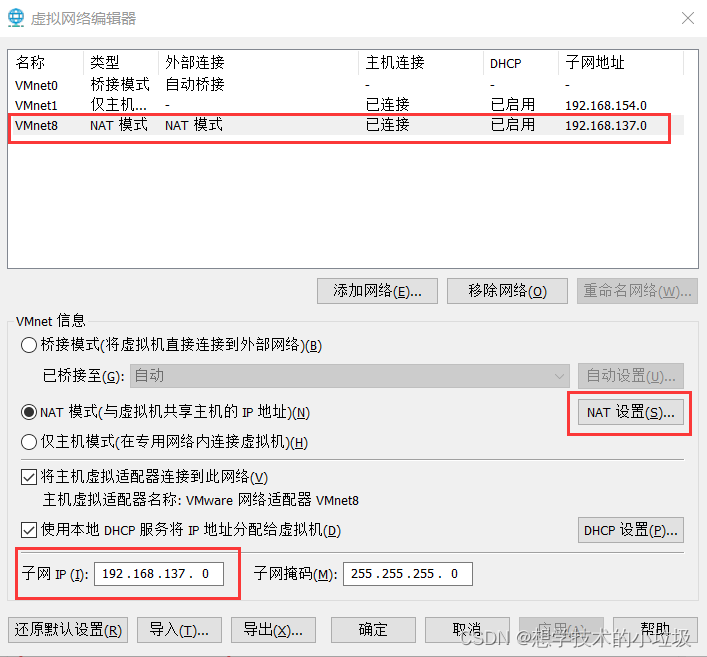Click the 子网地址 column header

tap(621, 63)
